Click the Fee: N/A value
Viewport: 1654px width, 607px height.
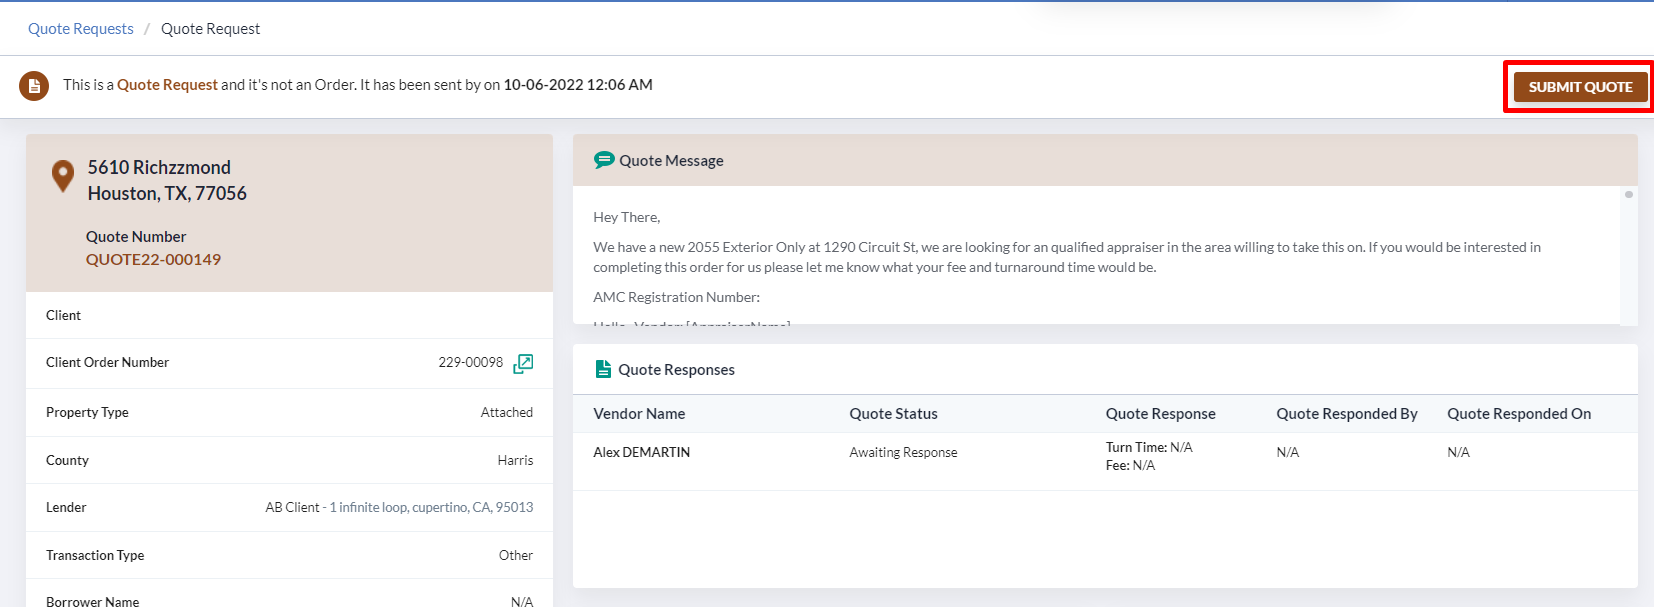pyautogui.click(x=1130, y=465)
